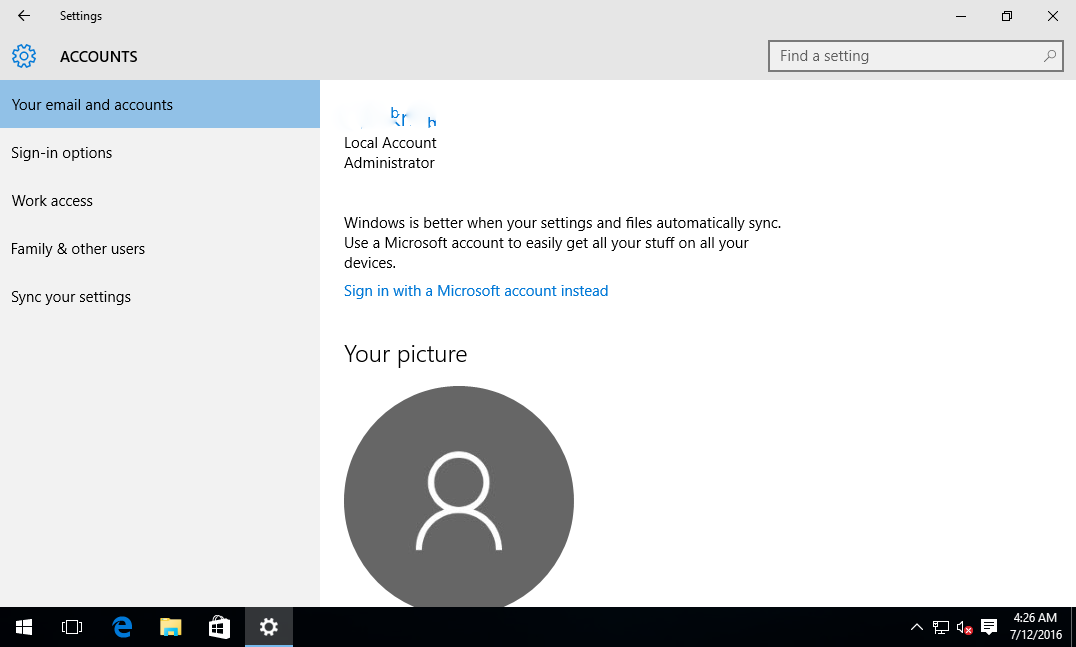Click the search magnifier icon
The image size is (1076, 647).
click(x=1049, y=56)
